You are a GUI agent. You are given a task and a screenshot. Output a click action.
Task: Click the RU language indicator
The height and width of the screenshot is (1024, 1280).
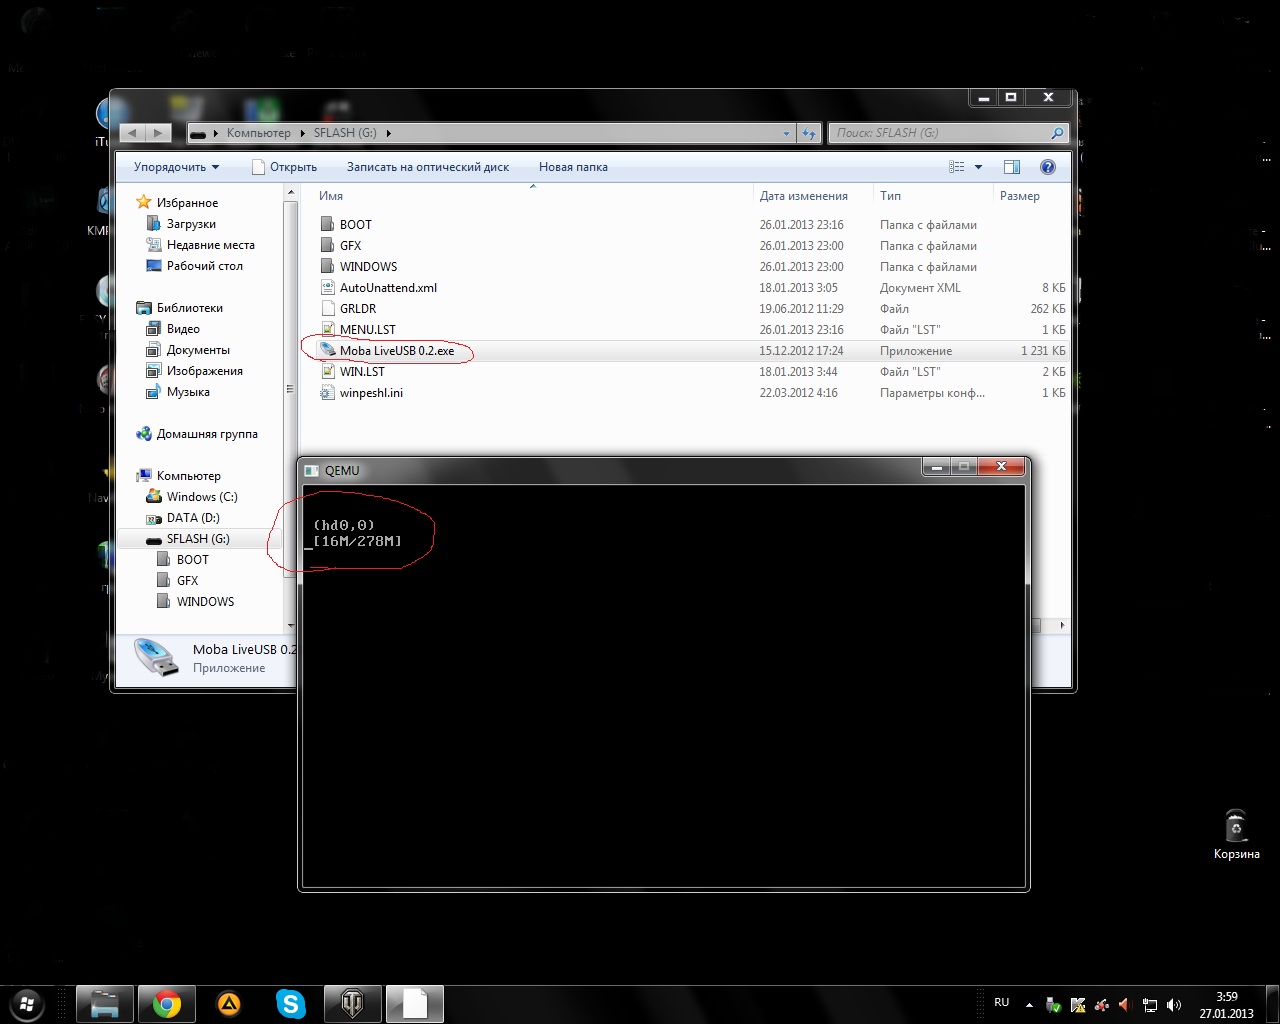tap(1002, 1002)
